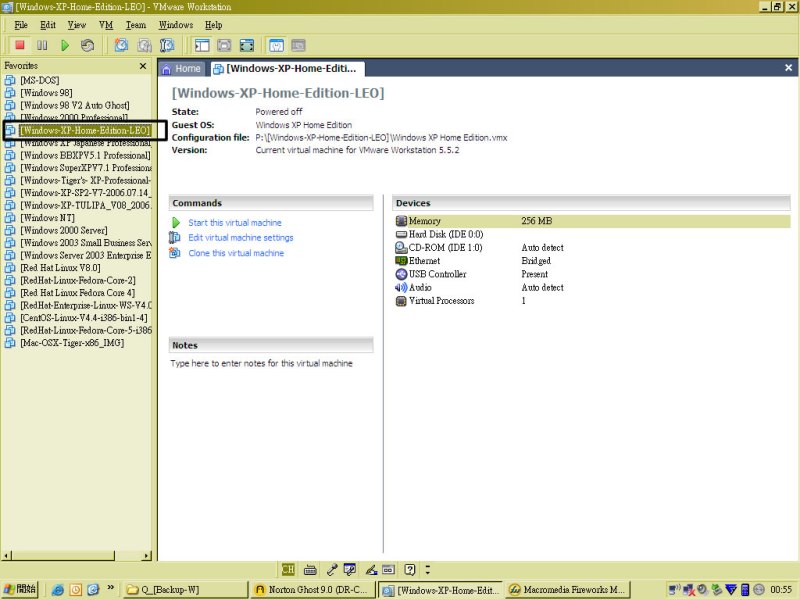Select the USB Controller device
This screenshot has width=800, height=600.
point(592,274)
